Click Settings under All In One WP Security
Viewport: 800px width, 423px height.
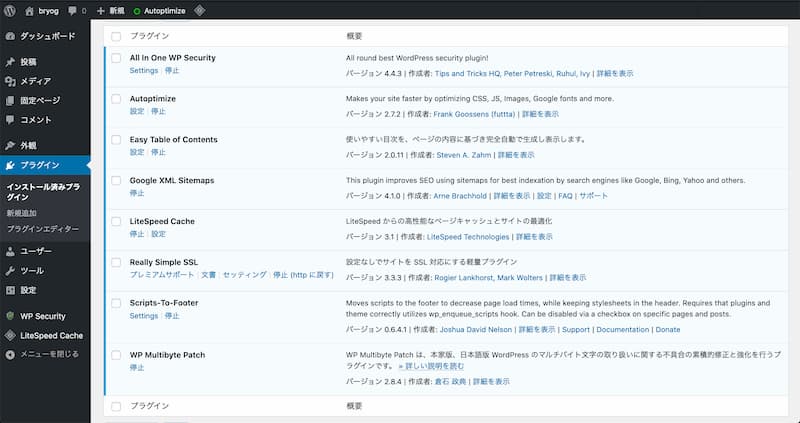[144, 70]
